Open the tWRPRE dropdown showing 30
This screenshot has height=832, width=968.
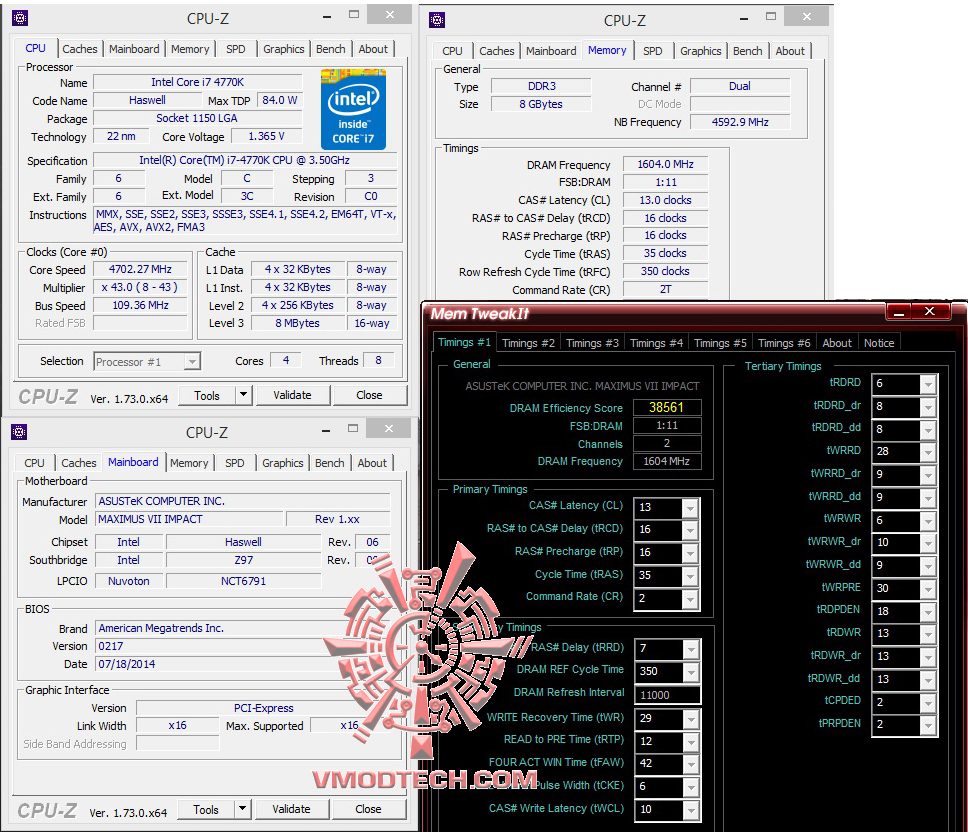click(928, 589)
